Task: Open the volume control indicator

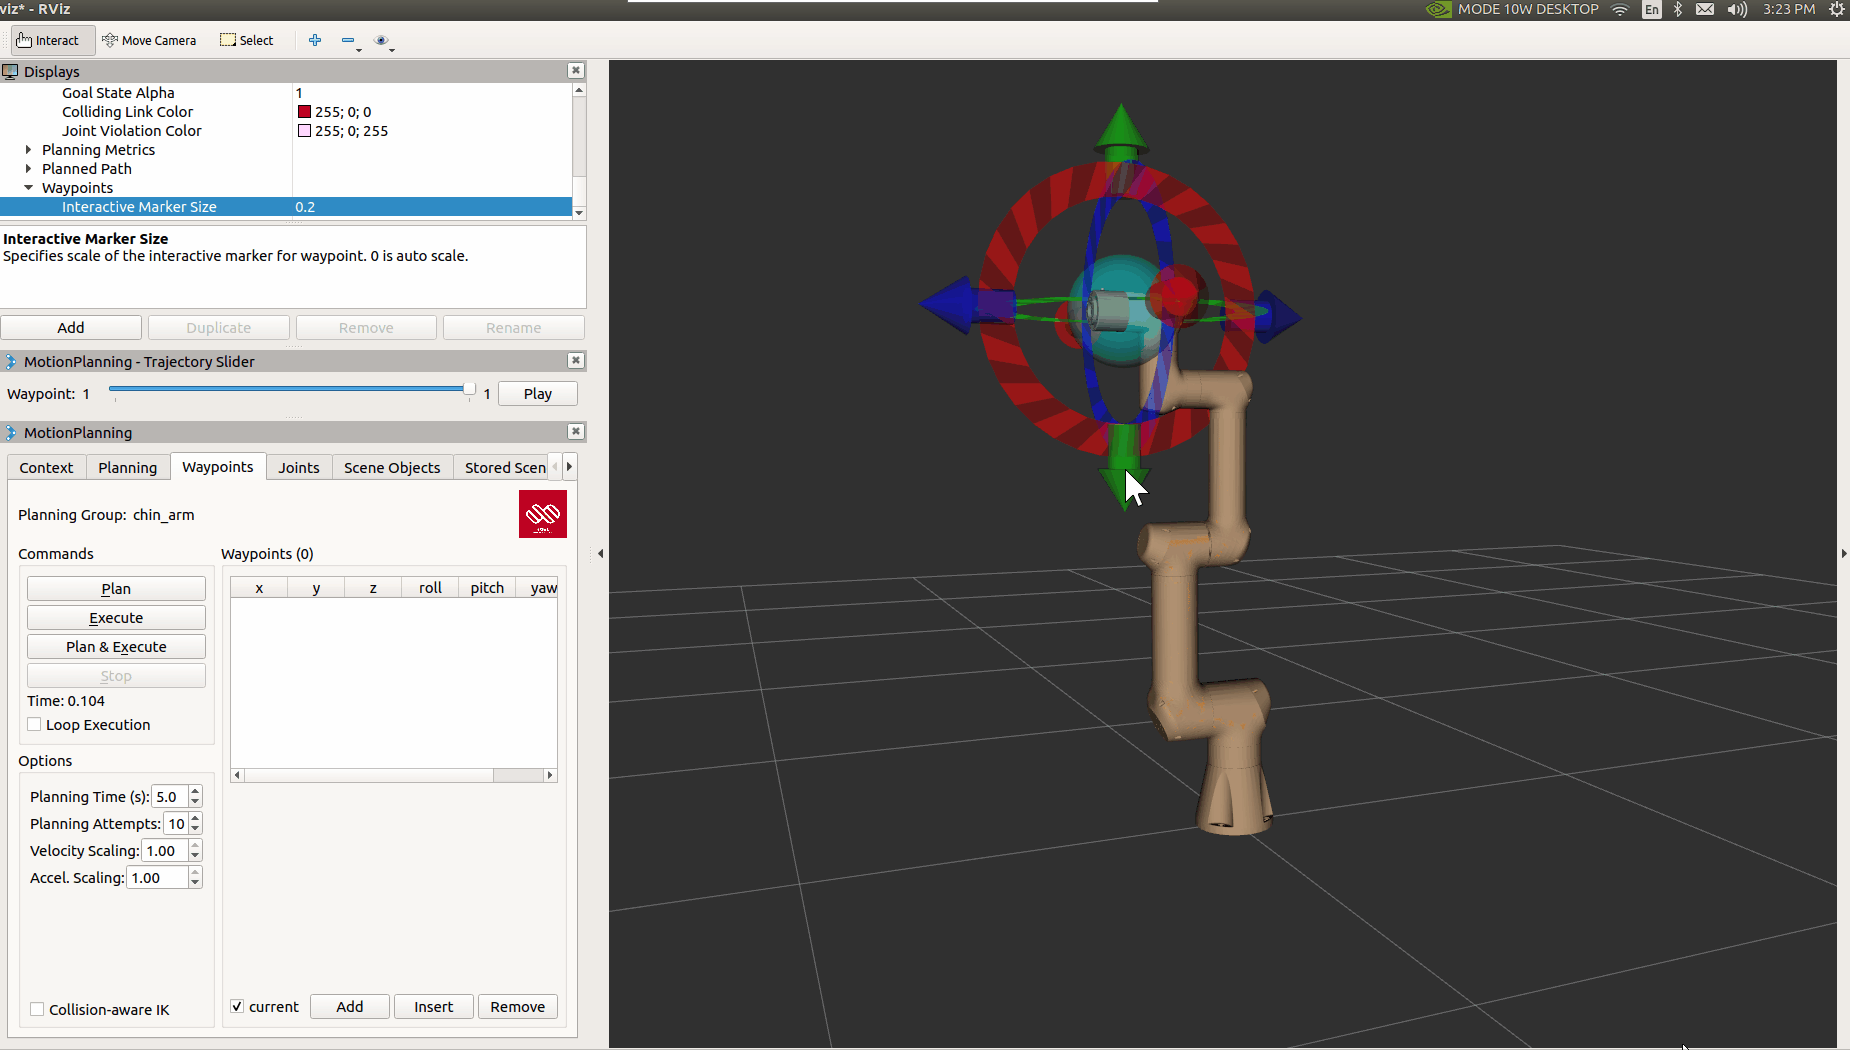Action: 1737,9
